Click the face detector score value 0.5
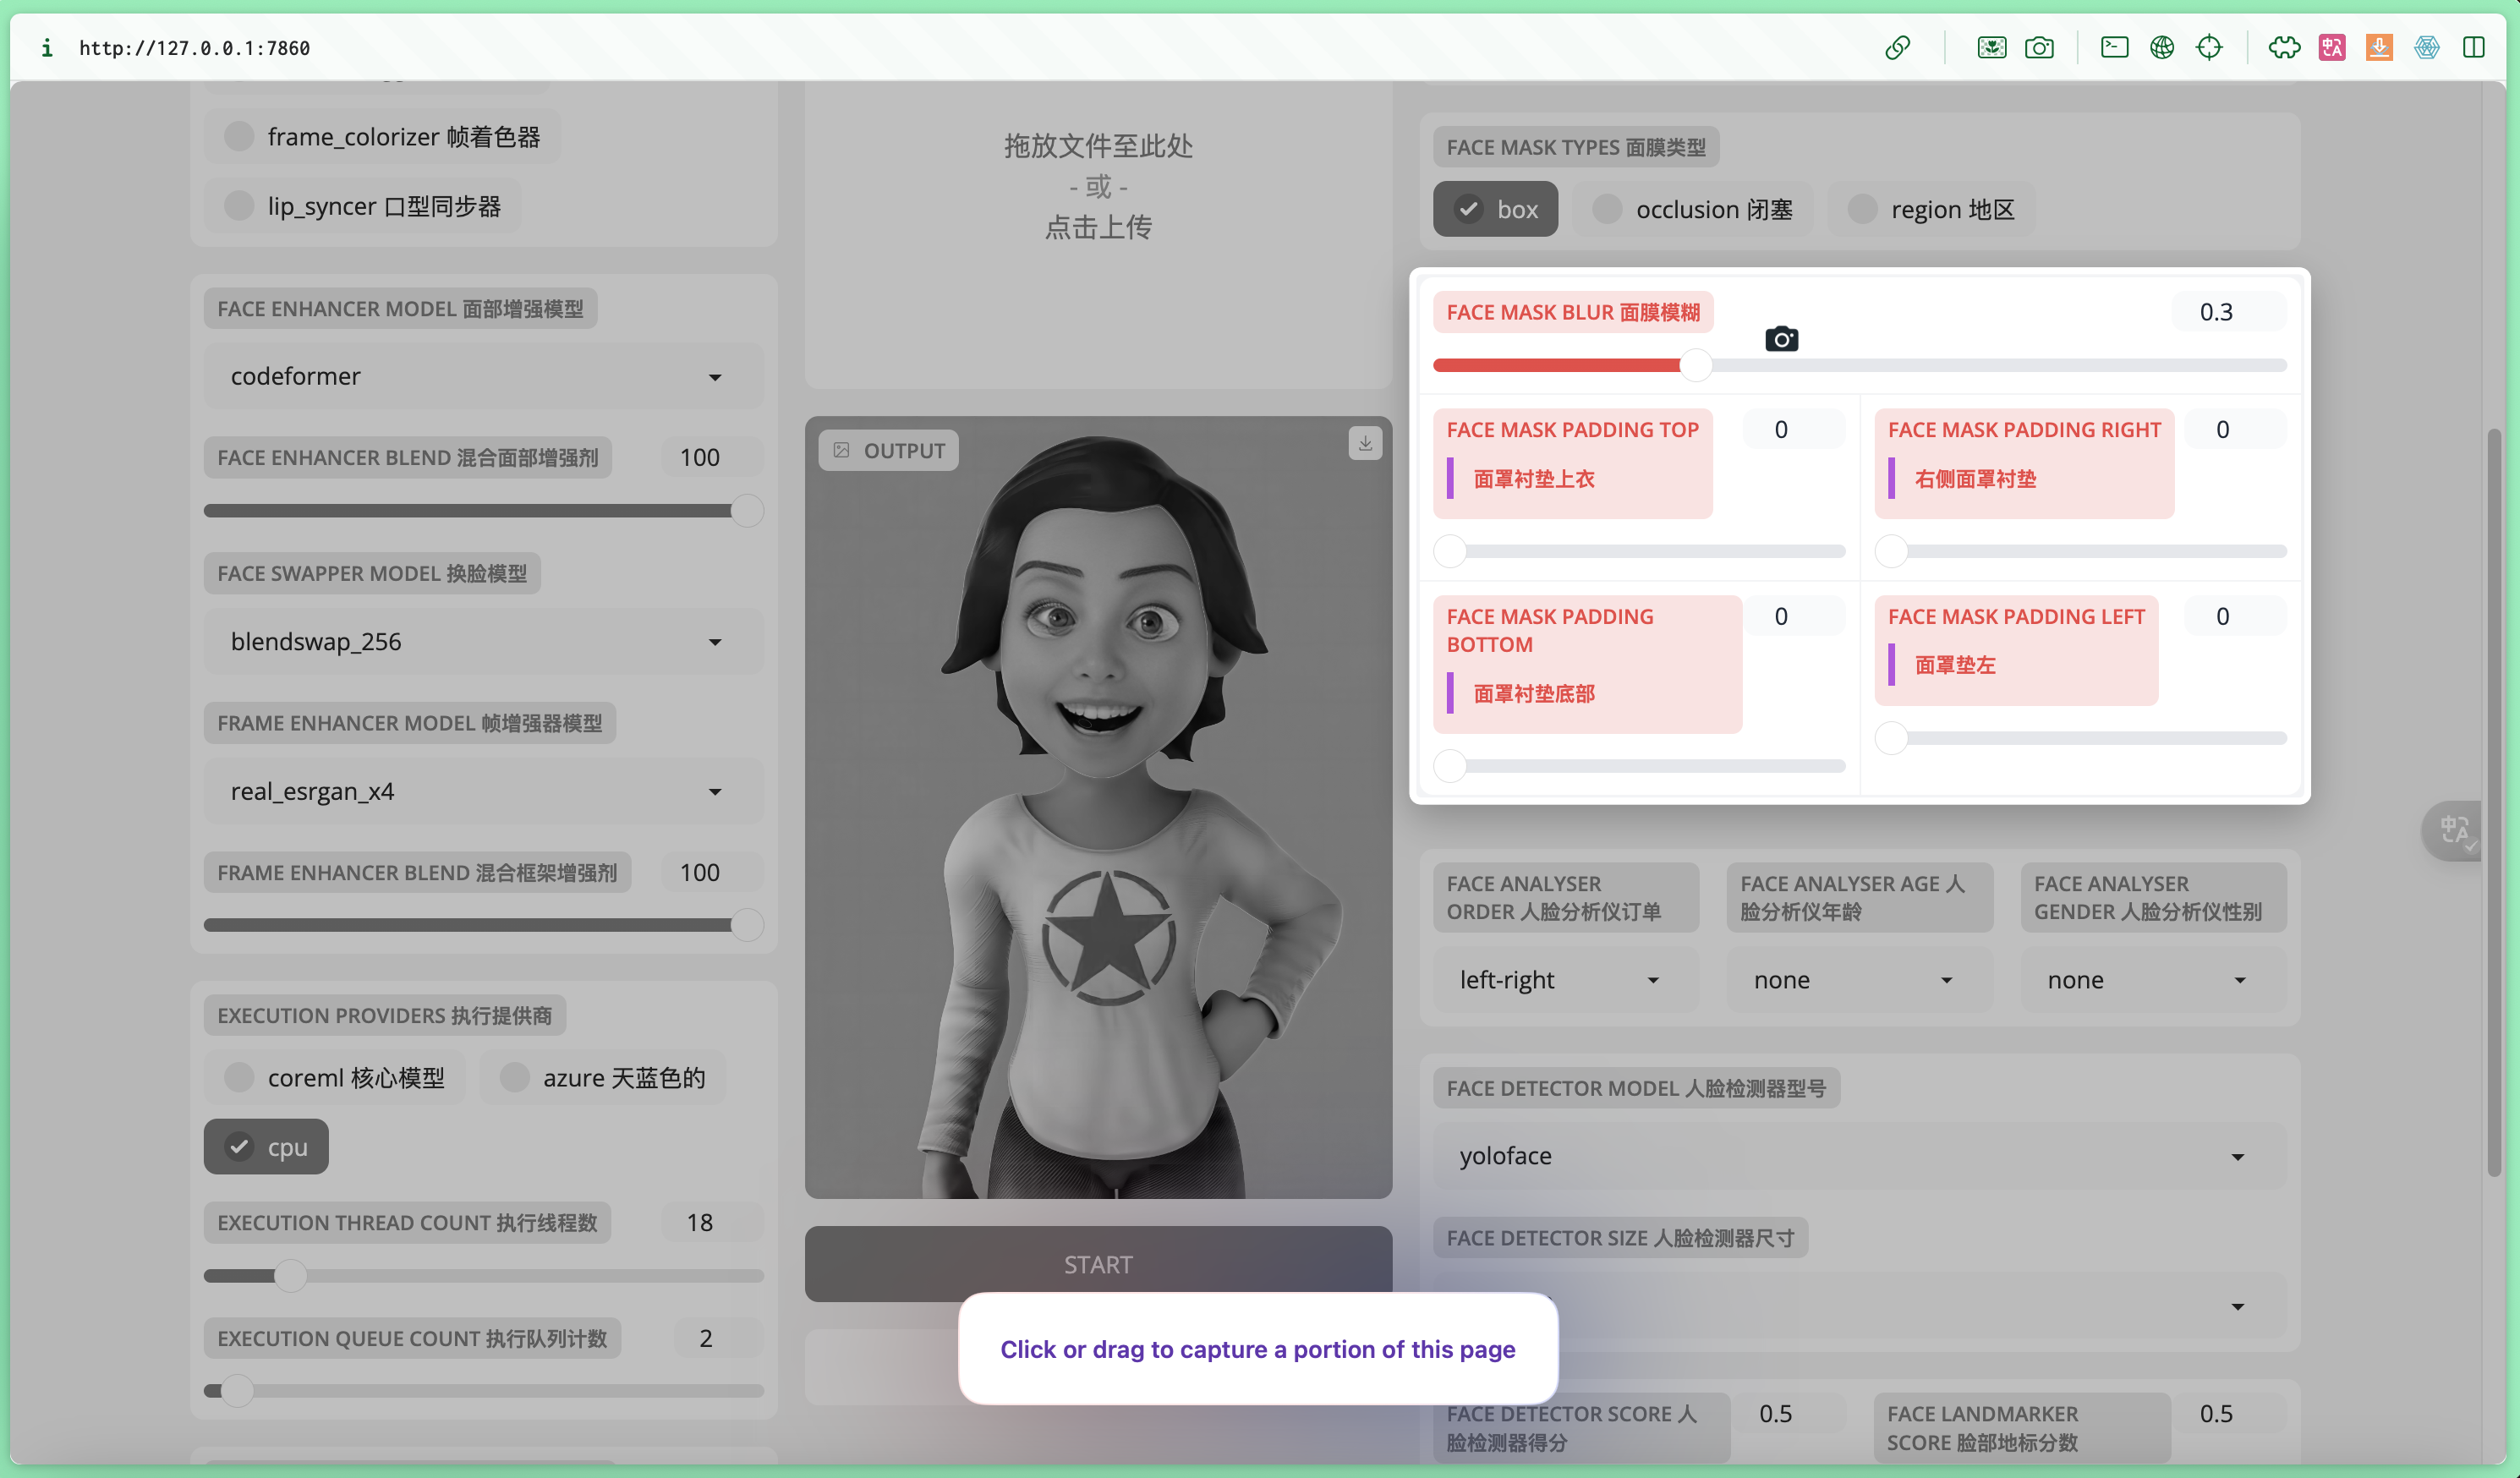The image size is (2520, 1478). (1789, 1414)
